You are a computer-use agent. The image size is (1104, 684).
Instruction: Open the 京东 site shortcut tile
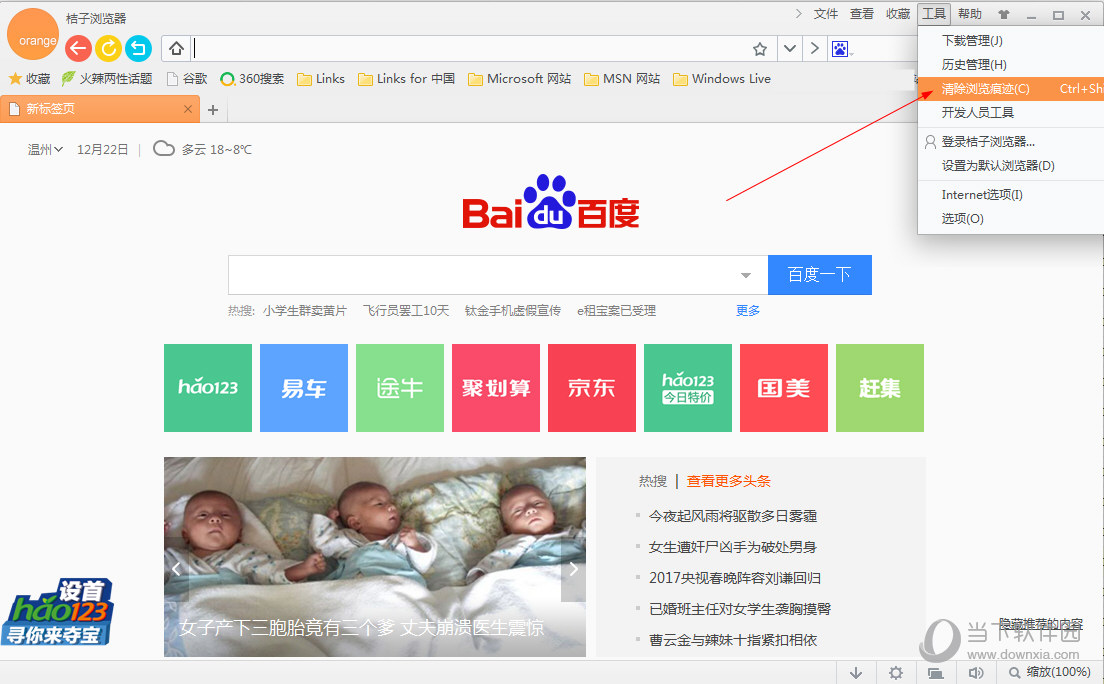pos(591,388)
